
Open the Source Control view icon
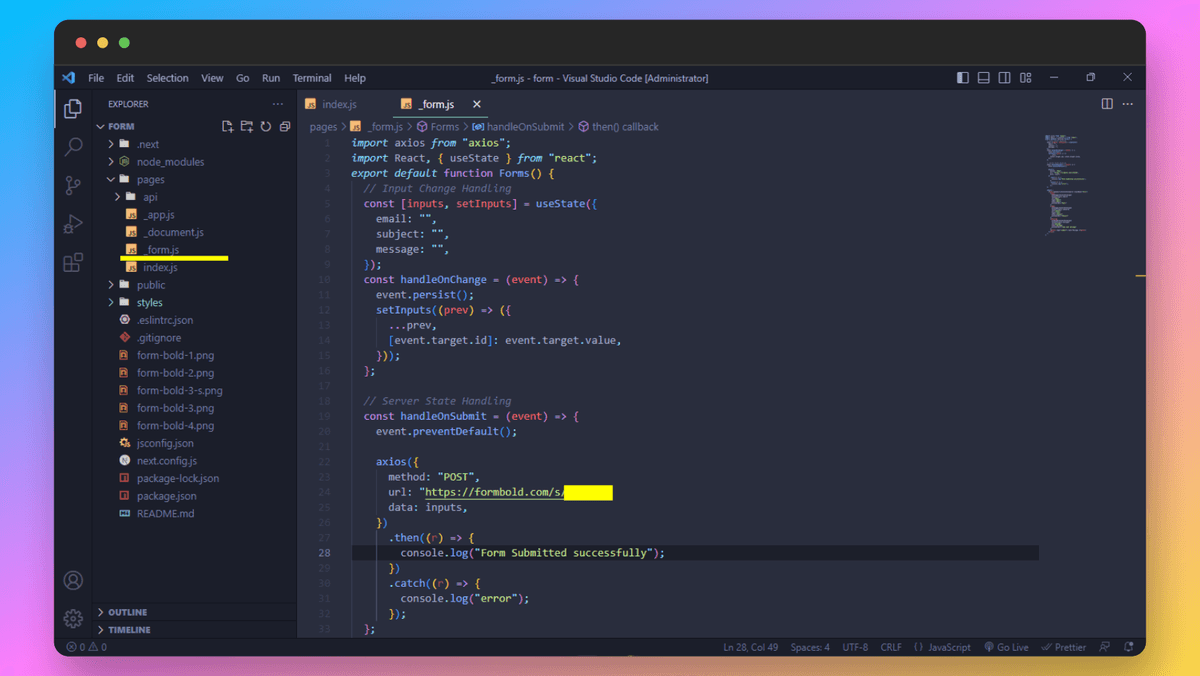pos(73,185)
